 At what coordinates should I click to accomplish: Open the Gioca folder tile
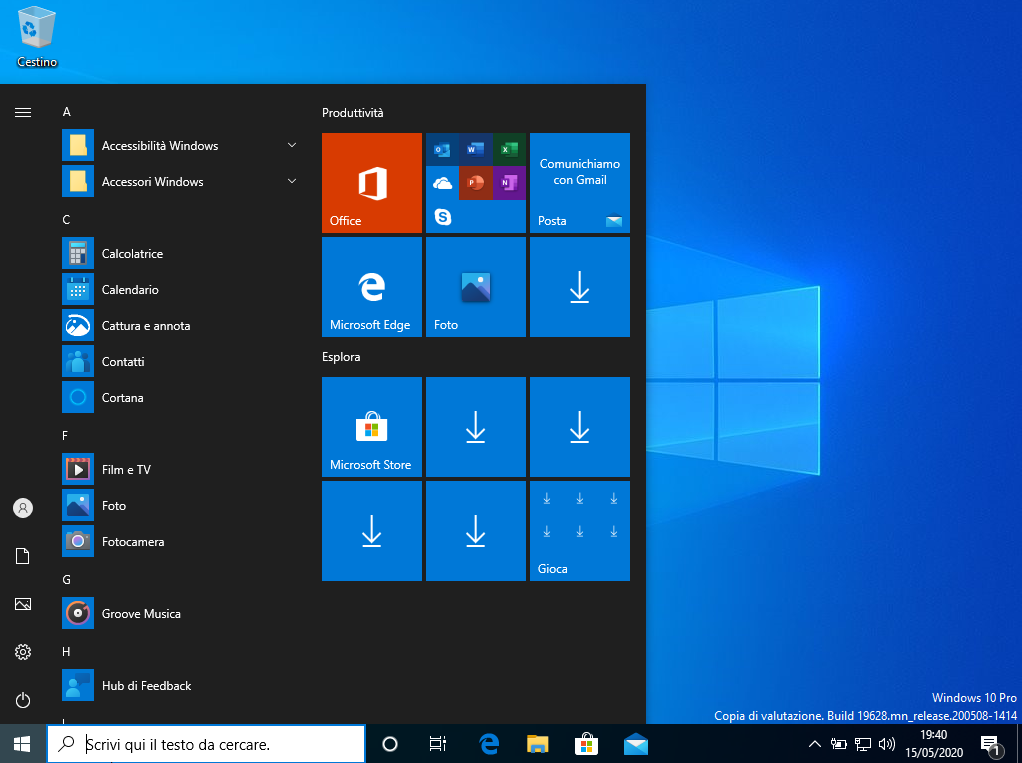[x=579, y=530]
